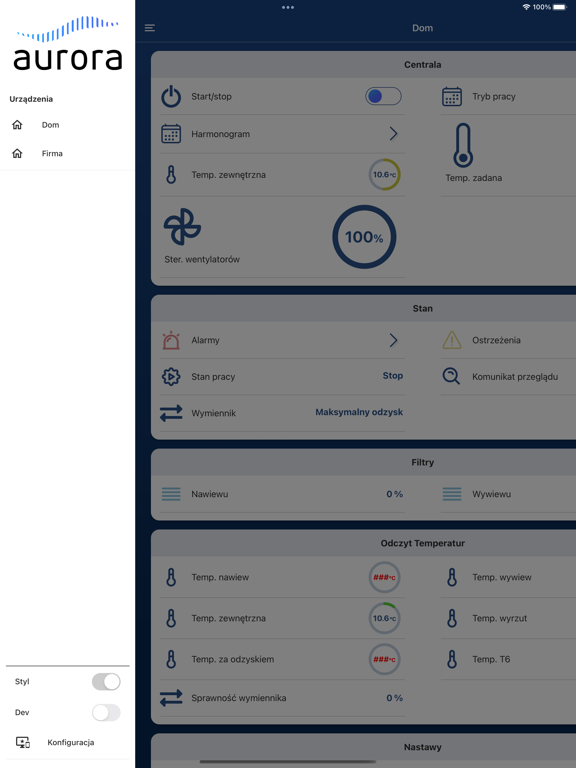Click the aurora logo
Viewport: 576px width, 768px height.
click(68, 43)
